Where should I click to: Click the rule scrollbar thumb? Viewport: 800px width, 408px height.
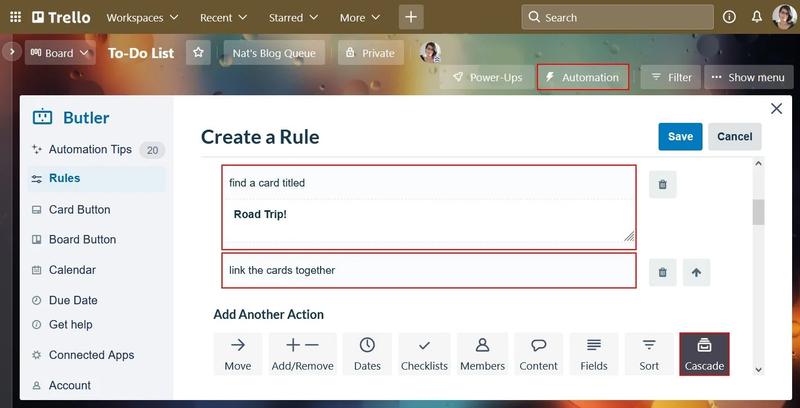(758, 212)
